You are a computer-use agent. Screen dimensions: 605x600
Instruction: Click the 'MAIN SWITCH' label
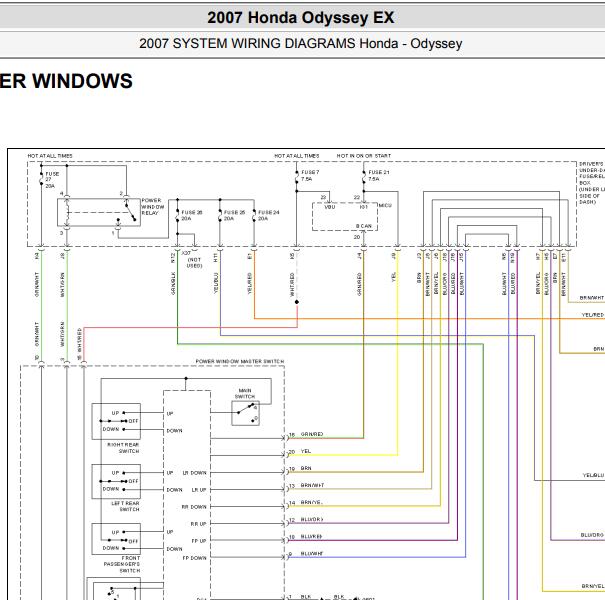pos(245,394)
